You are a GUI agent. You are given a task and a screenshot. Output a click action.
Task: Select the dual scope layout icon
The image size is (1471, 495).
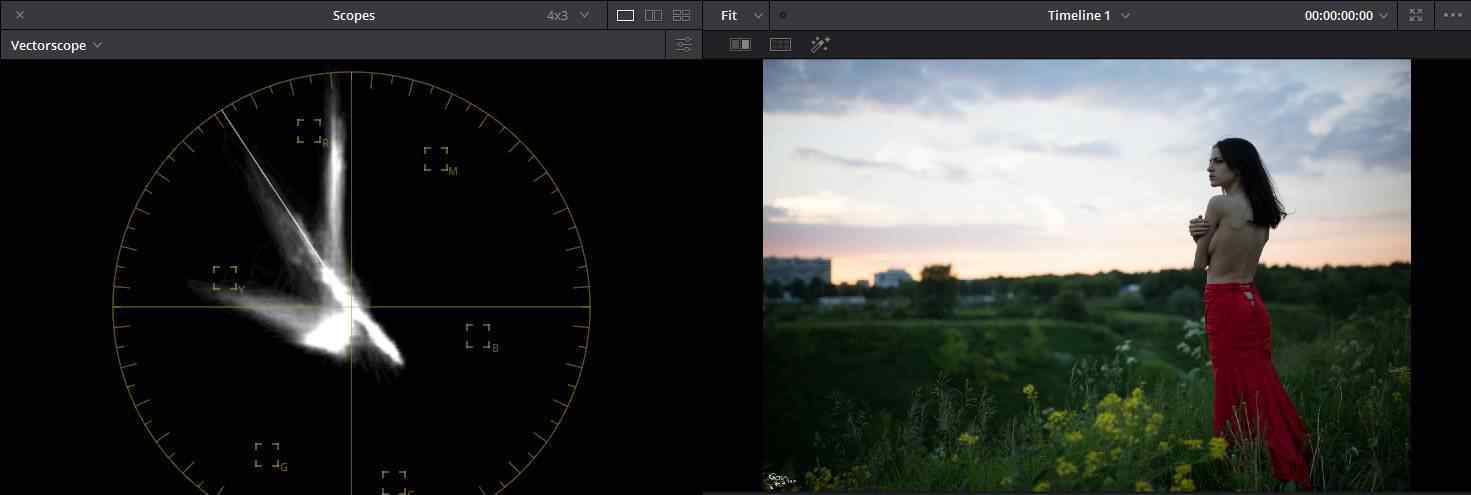[653, 15]
